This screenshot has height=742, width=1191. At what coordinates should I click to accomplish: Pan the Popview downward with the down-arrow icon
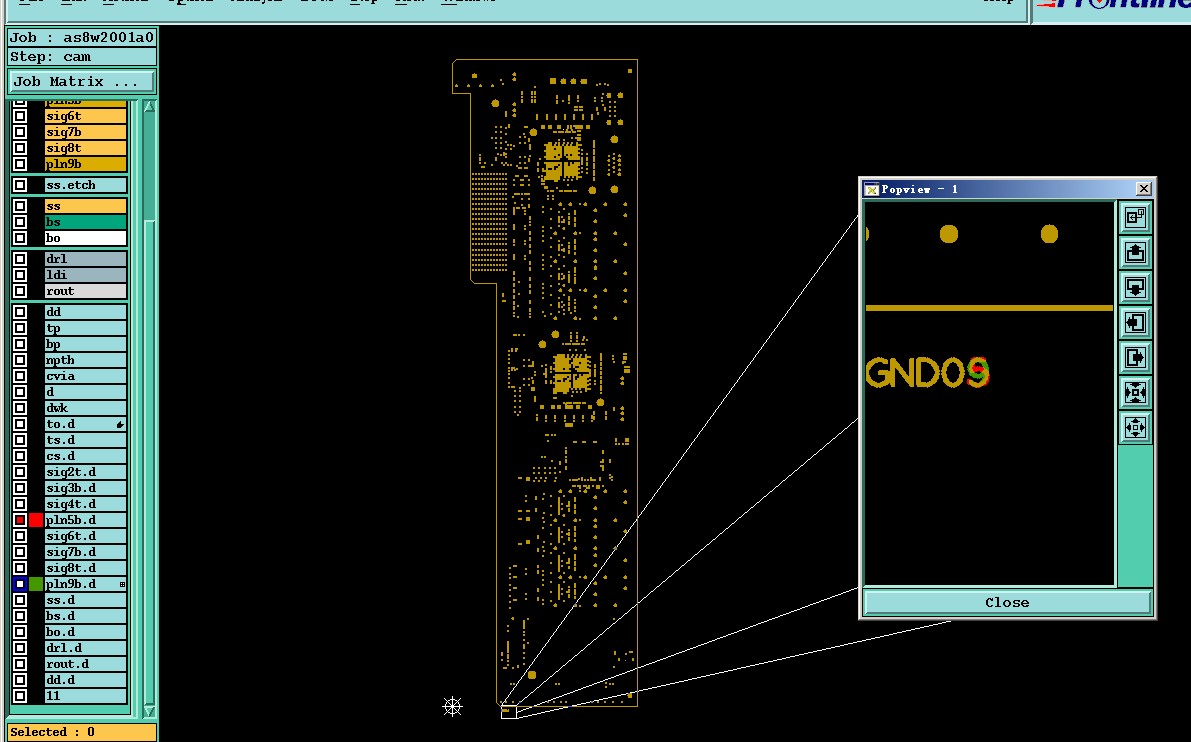point(1135,288)
